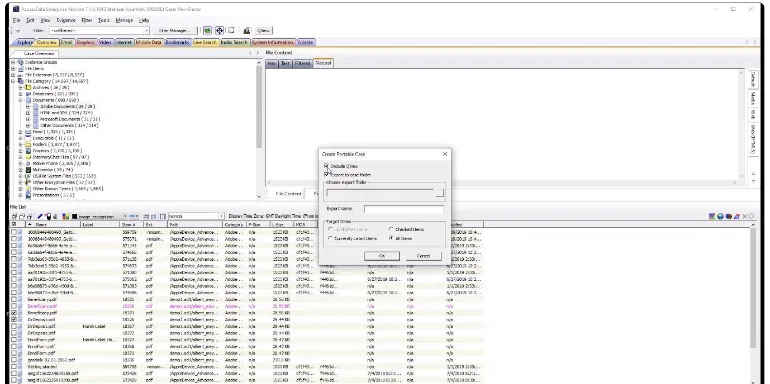This screenshot has height=384, width=770.
Task: Switch to the Bookmarks tab
Action: tap(177, 43)
